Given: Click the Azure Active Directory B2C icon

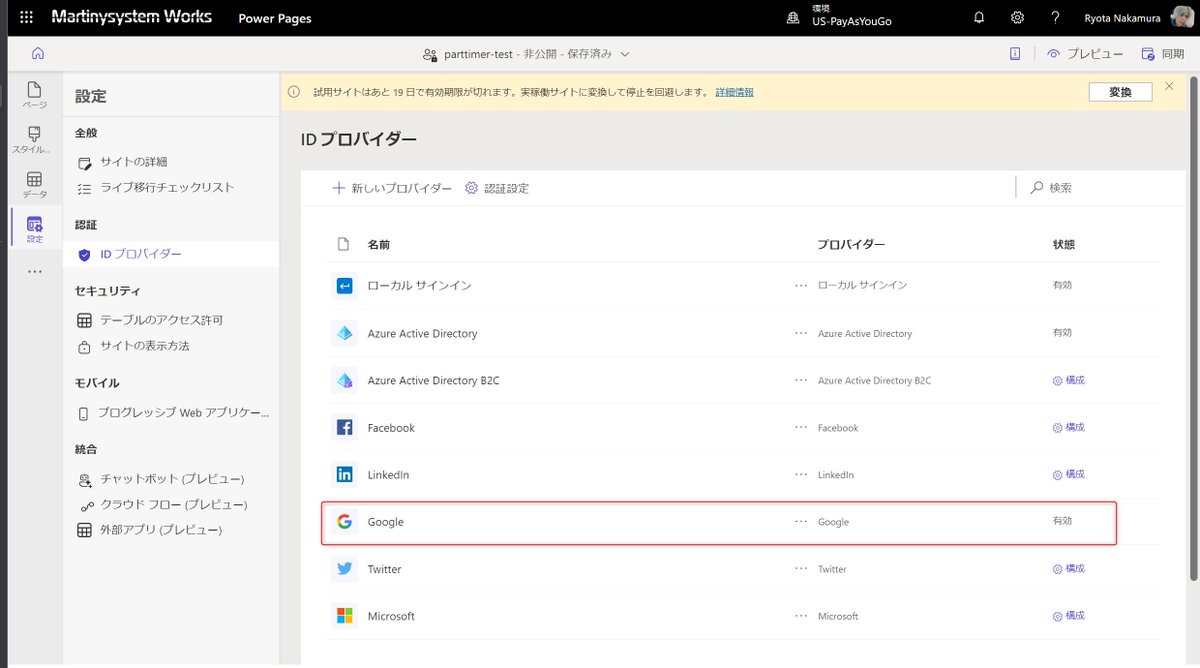Looking at the screenshot, I should point(344,380).
